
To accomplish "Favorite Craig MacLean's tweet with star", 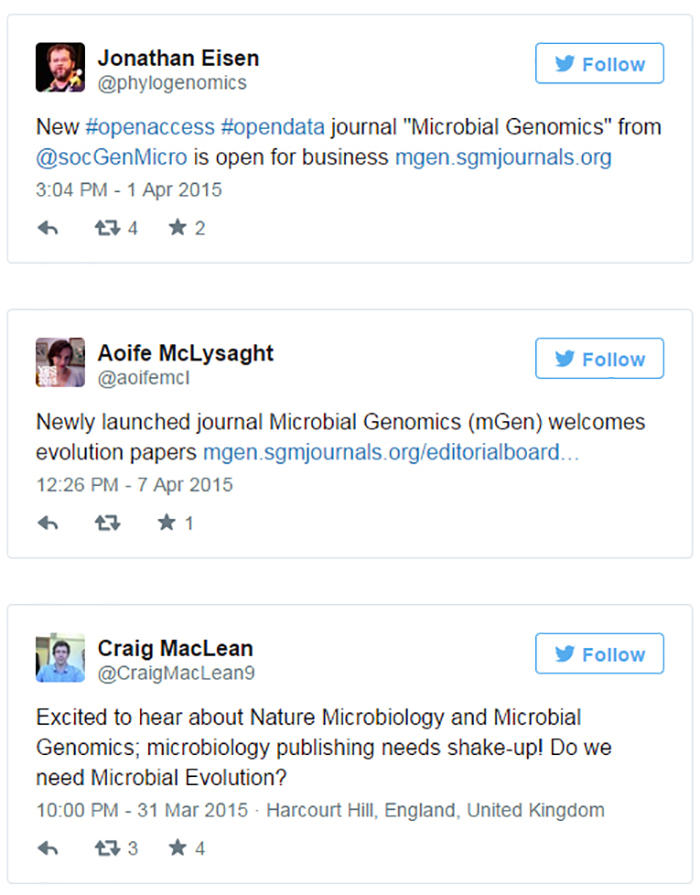I will 178,848.
